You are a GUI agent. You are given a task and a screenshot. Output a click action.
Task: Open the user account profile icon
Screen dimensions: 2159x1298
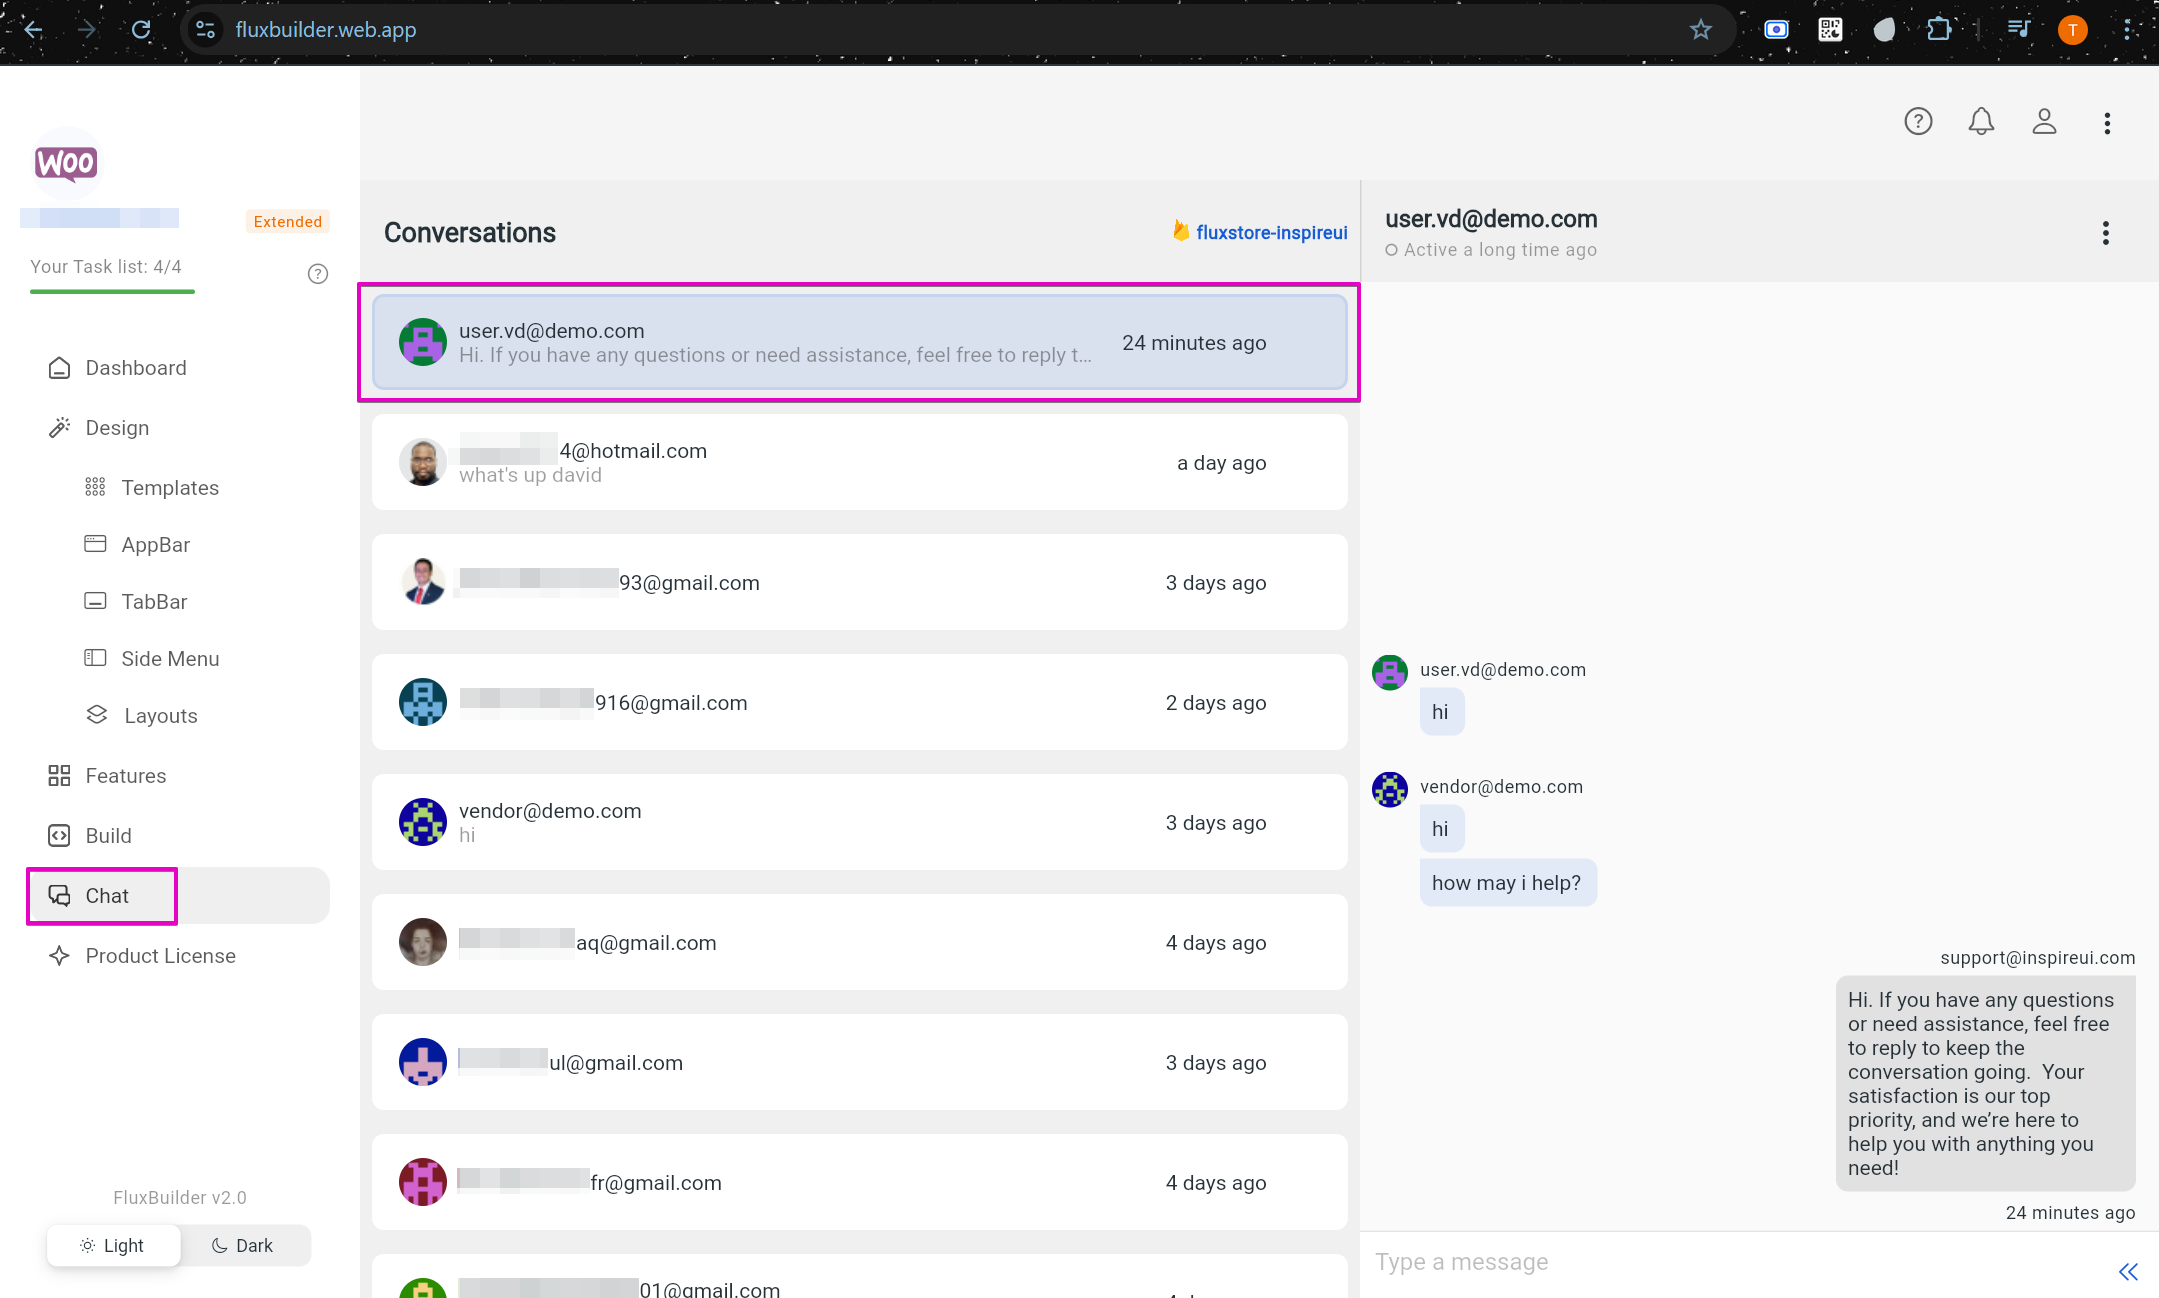[2043, 122]
